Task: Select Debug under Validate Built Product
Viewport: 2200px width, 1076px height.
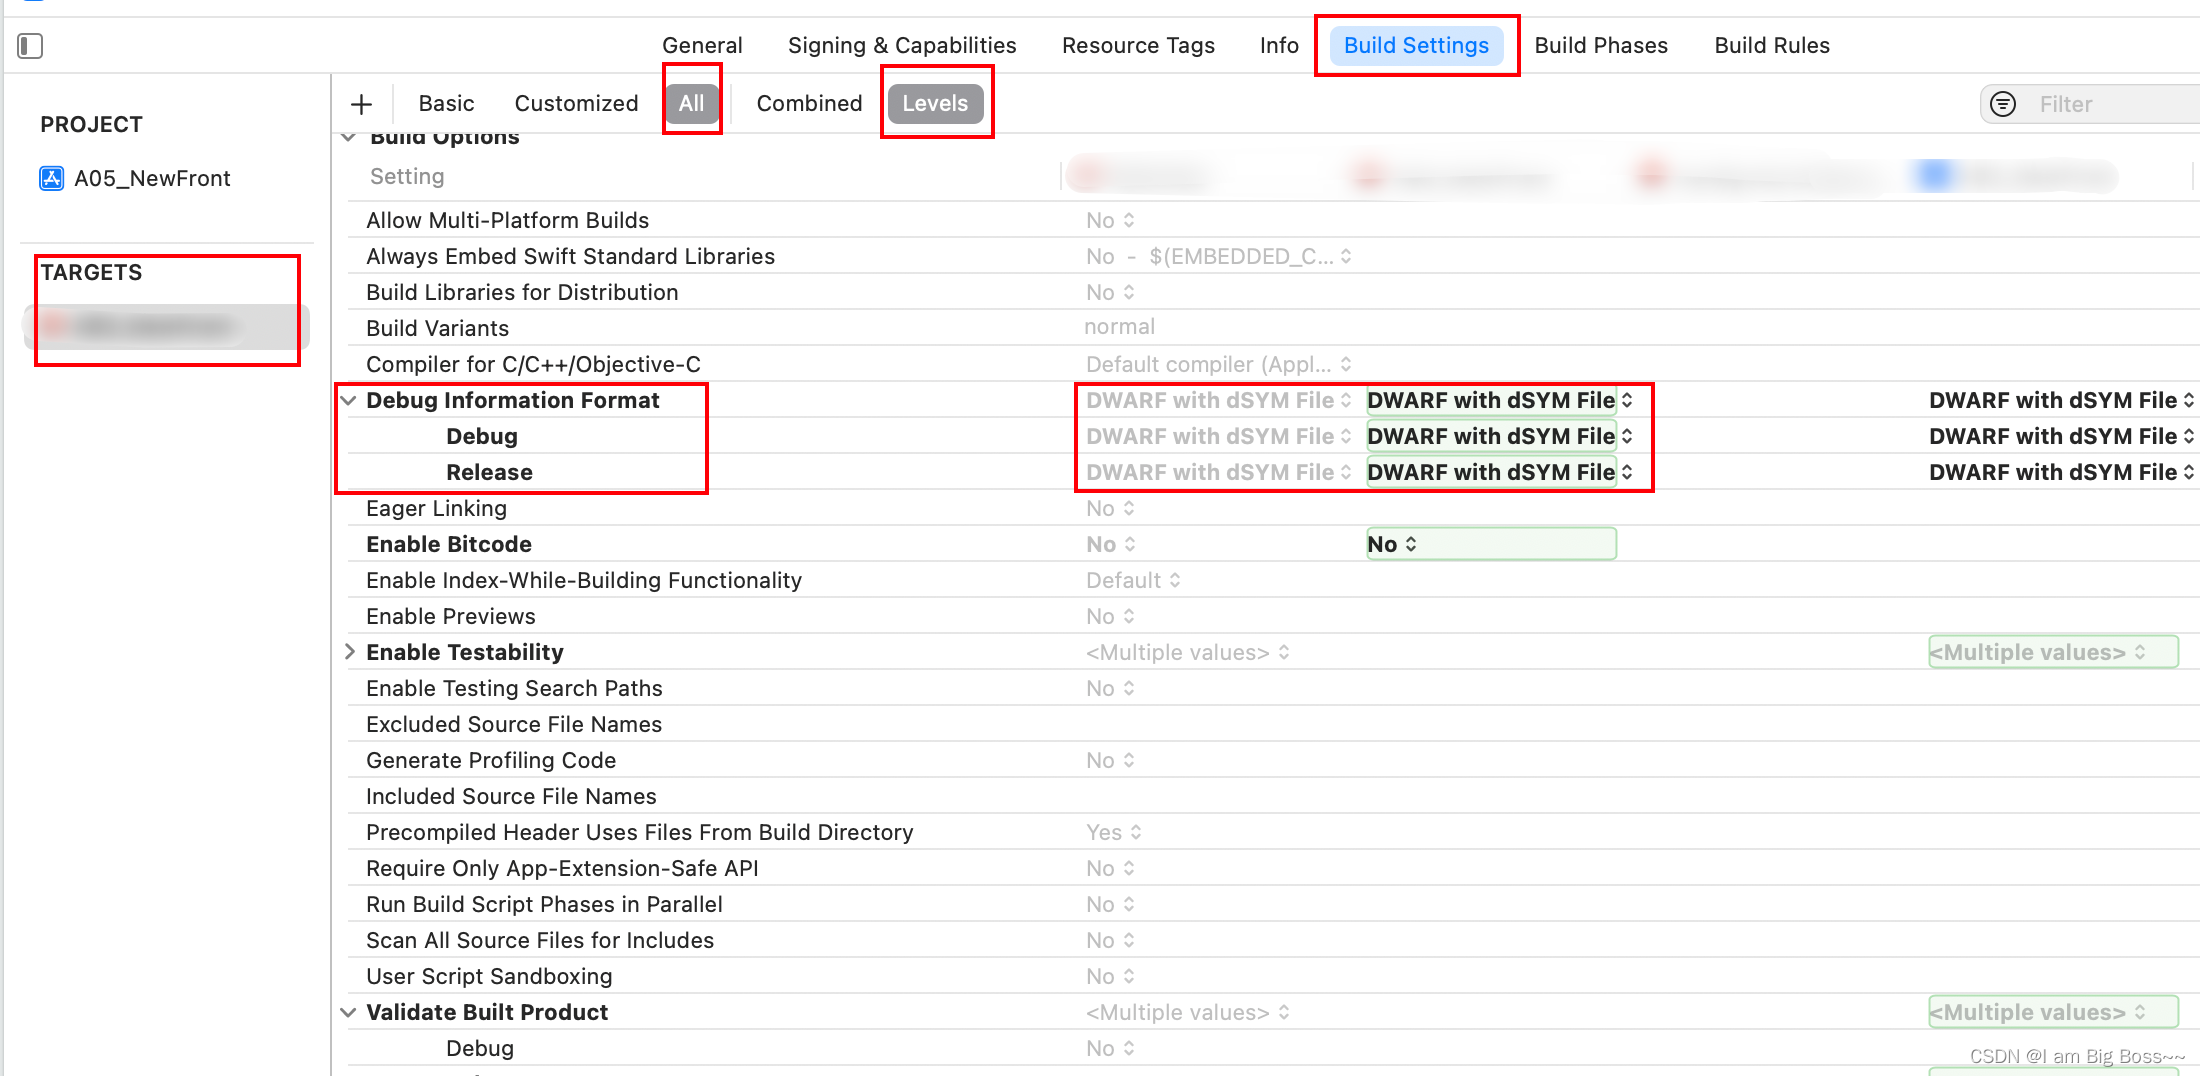Action: [480, 1049]
